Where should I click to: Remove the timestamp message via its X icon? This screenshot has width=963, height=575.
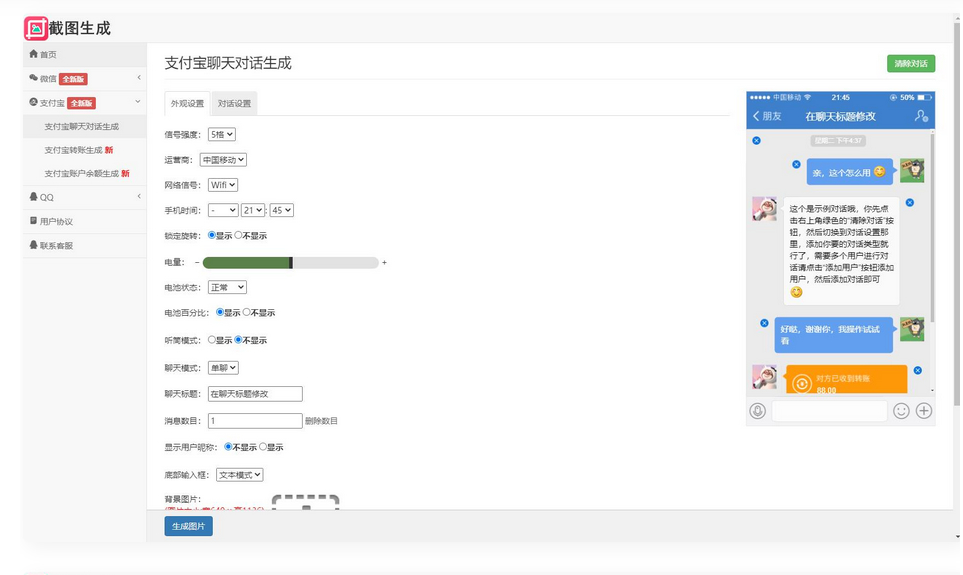pos(756,141)
